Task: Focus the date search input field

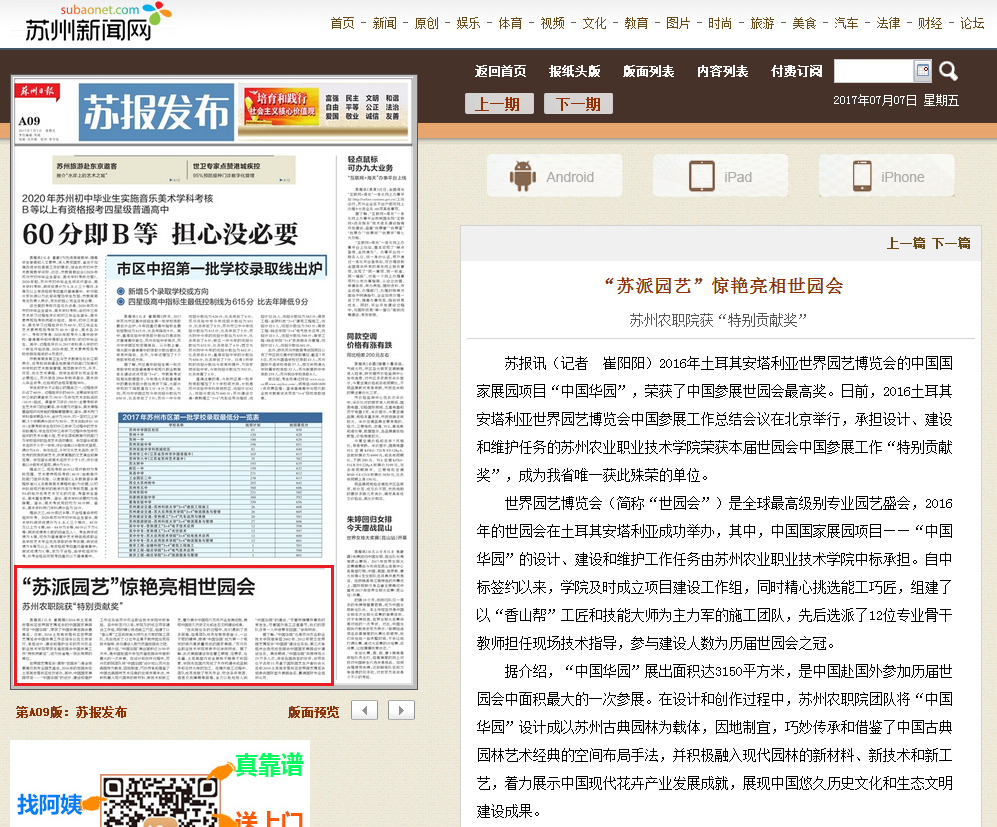Action: tap(874, 71)
